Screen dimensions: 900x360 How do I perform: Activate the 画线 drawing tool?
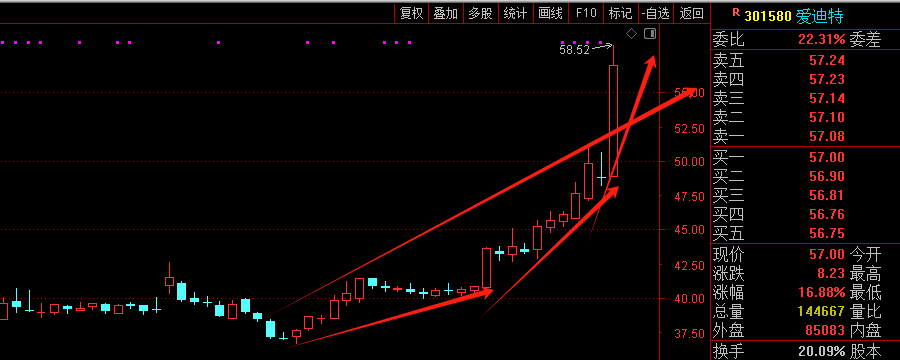550,14
